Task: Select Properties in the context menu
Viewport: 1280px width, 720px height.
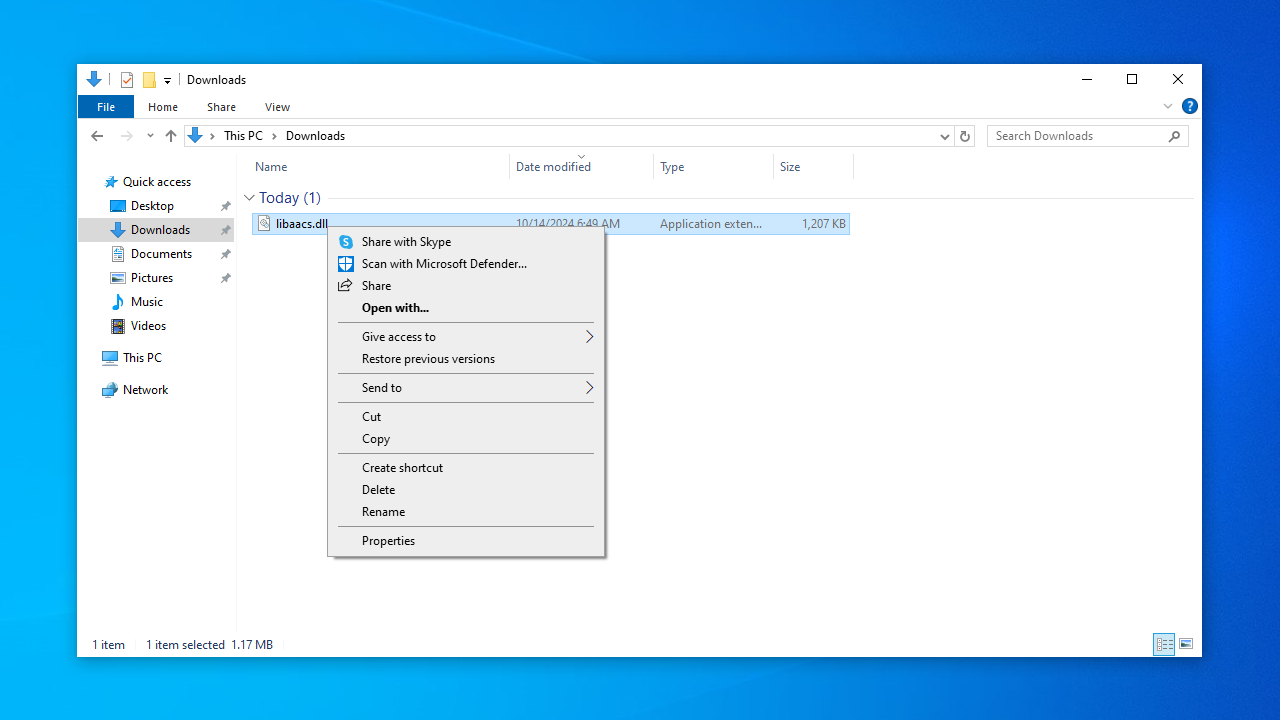Action: click(388, 541)
